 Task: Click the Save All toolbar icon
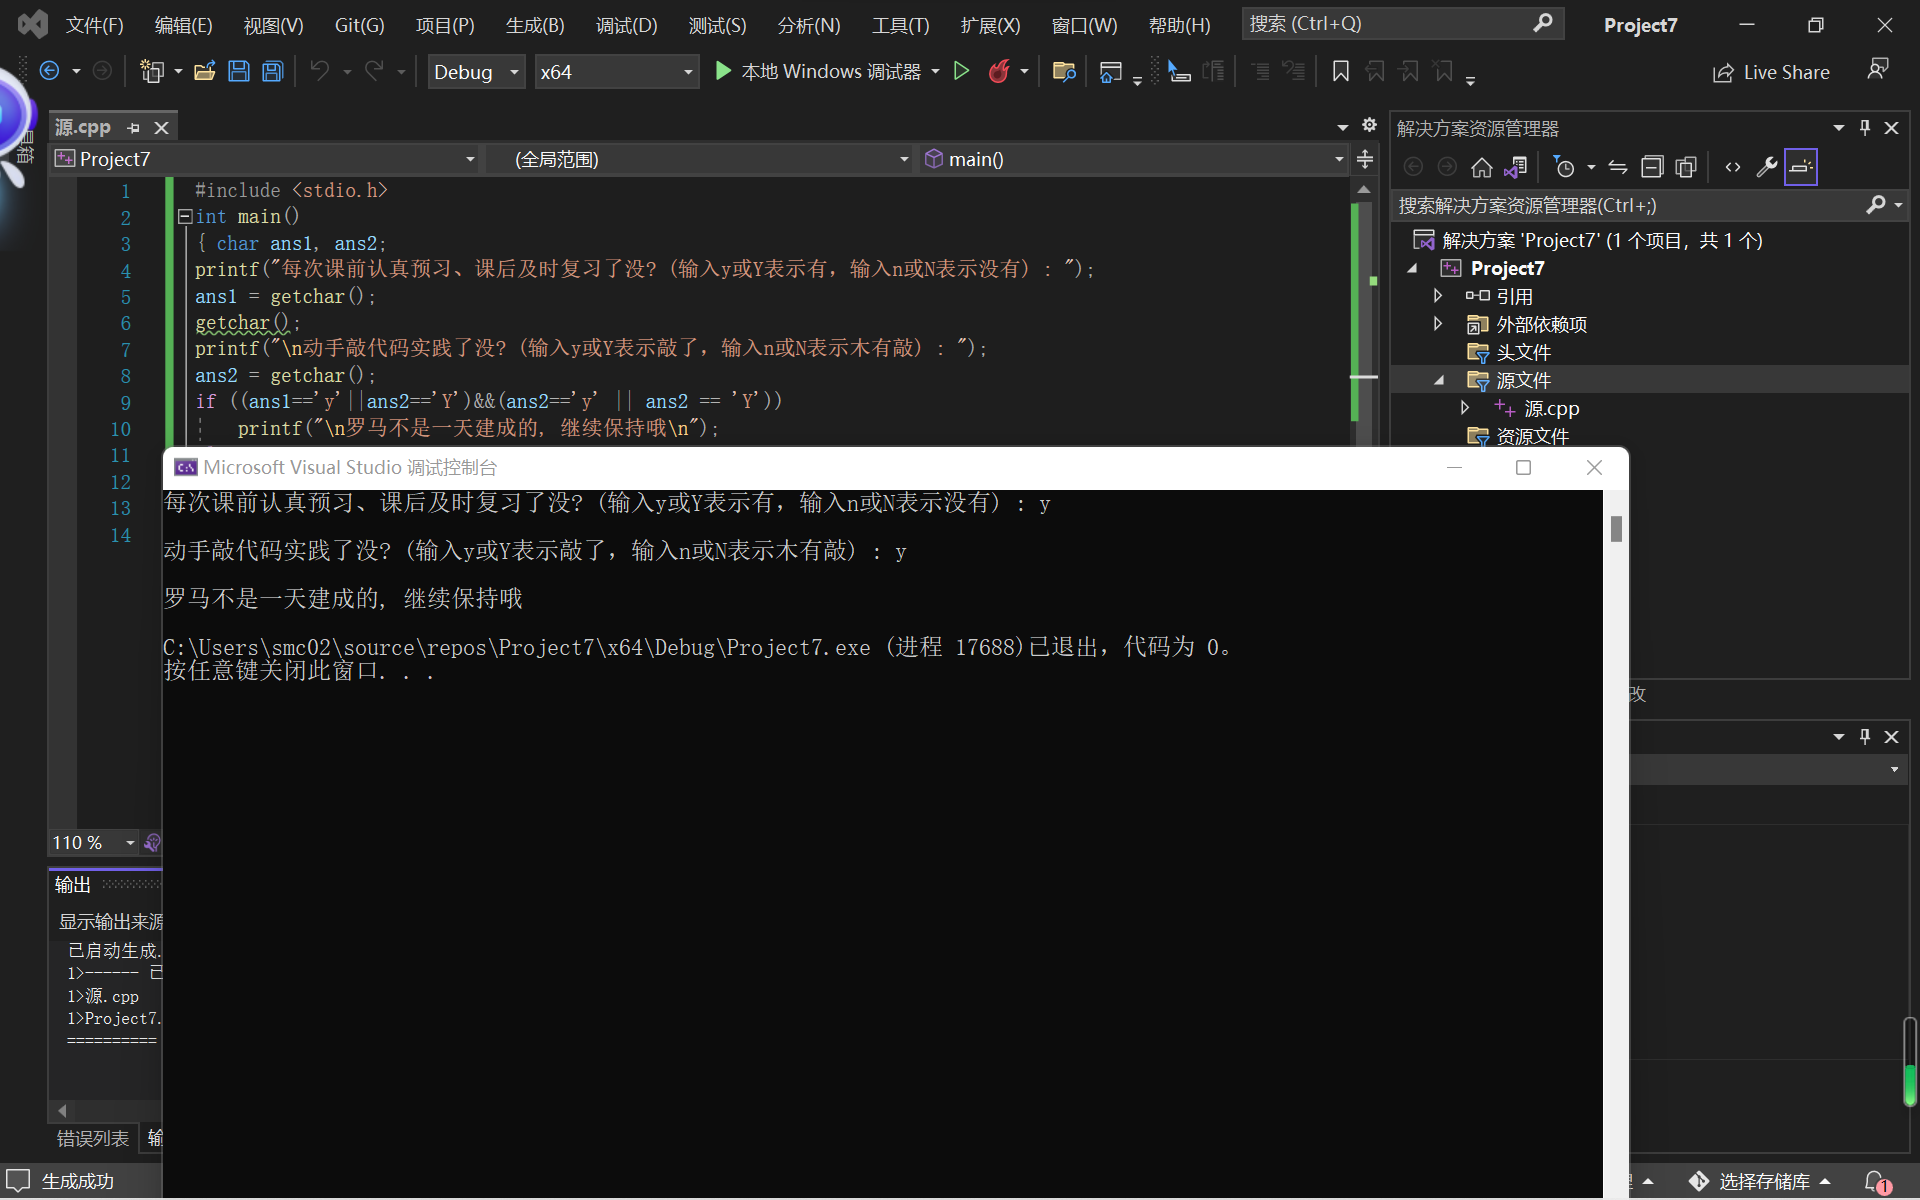click(272, 71)
